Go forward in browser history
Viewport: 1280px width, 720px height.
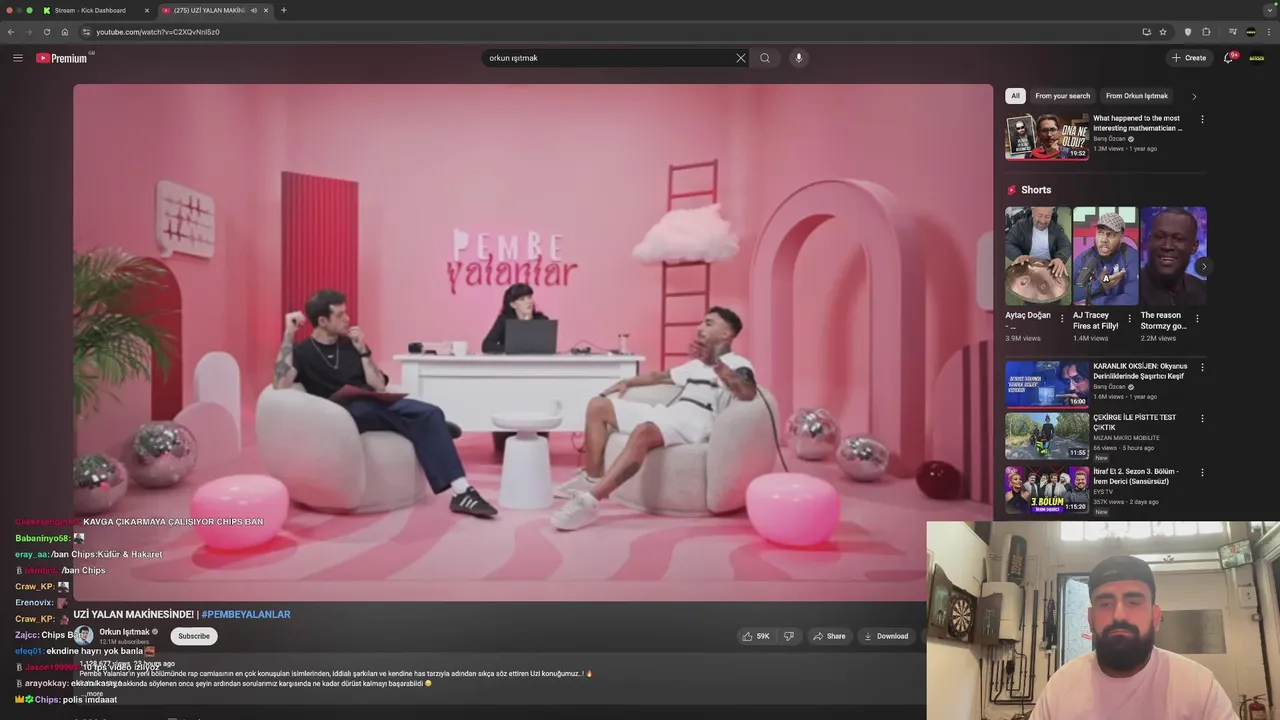tap(28, 32)
